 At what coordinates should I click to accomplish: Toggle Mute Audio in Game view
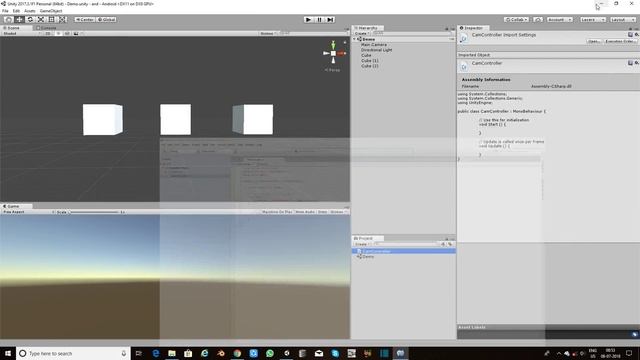pos(305,212)
